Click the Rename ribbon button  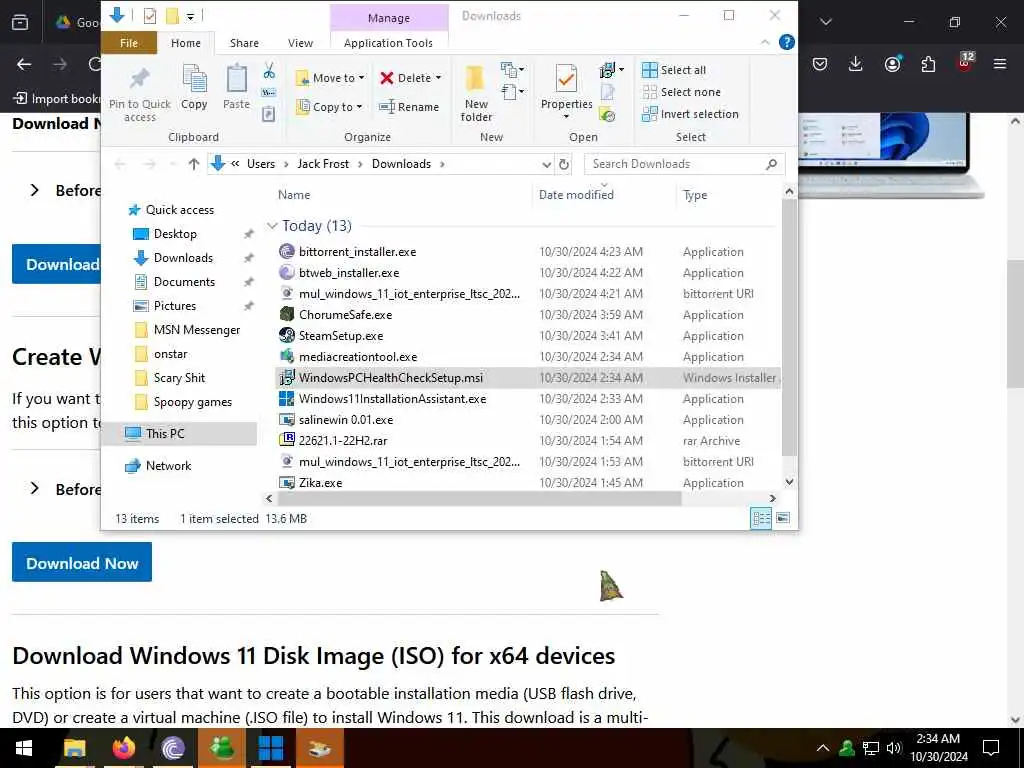[409, 106]
